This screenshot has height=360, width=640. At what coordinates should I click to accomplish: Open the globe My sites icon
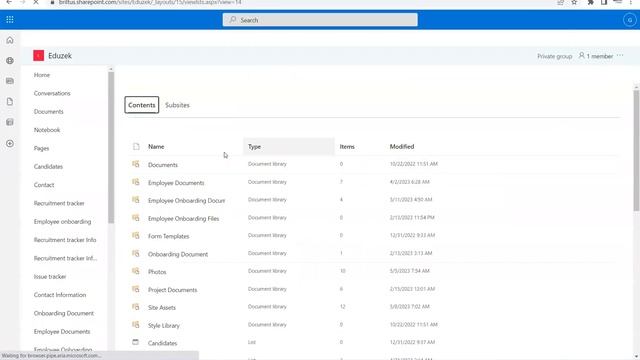point(10,61)
